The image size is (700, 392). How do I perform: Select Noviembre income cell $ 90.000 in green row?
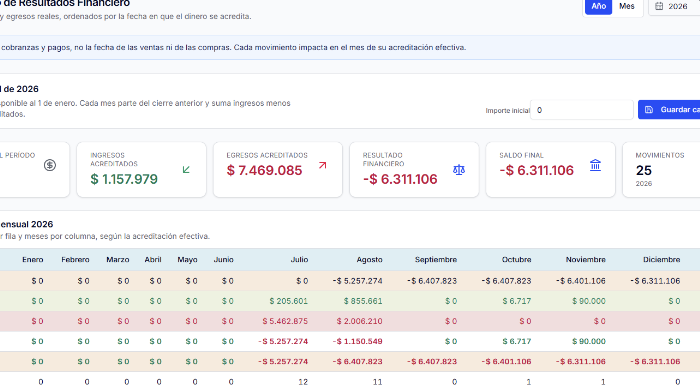point(588,301)
